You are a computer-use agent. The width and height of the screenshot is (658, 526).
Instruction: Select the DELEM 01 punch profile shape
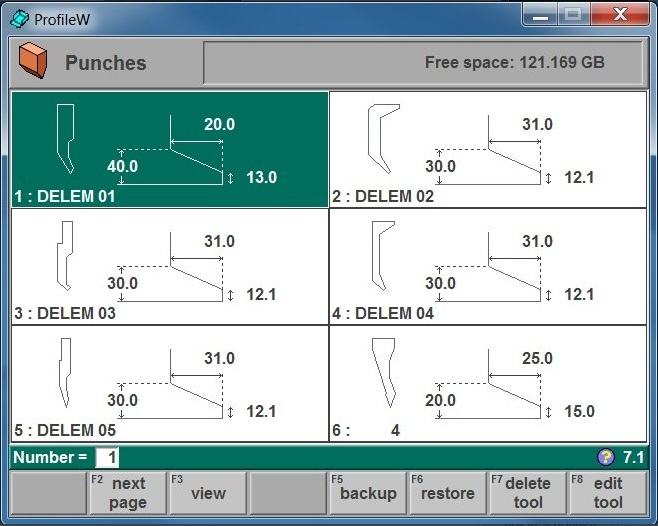click(x=66, y=138)
